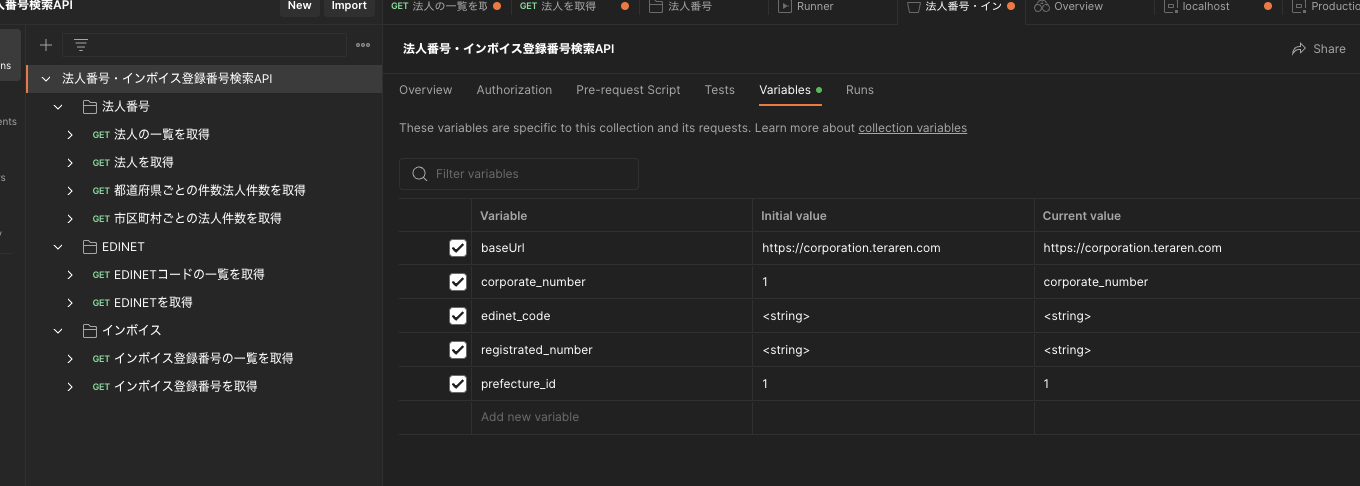The image size is (1360, 486).
Task: Open the Authorization tab
Action: pyautogui.click(x=514, y=90)
